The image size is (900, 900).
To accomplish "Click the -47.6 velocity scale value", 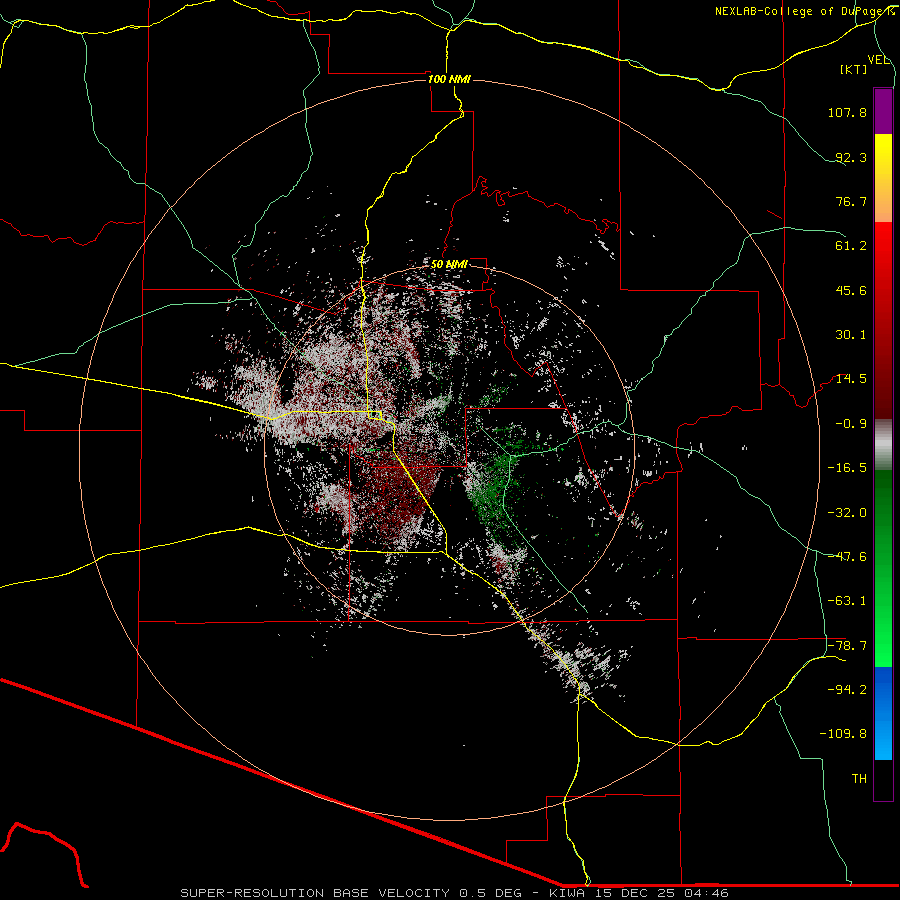I will tap(847, 557).
